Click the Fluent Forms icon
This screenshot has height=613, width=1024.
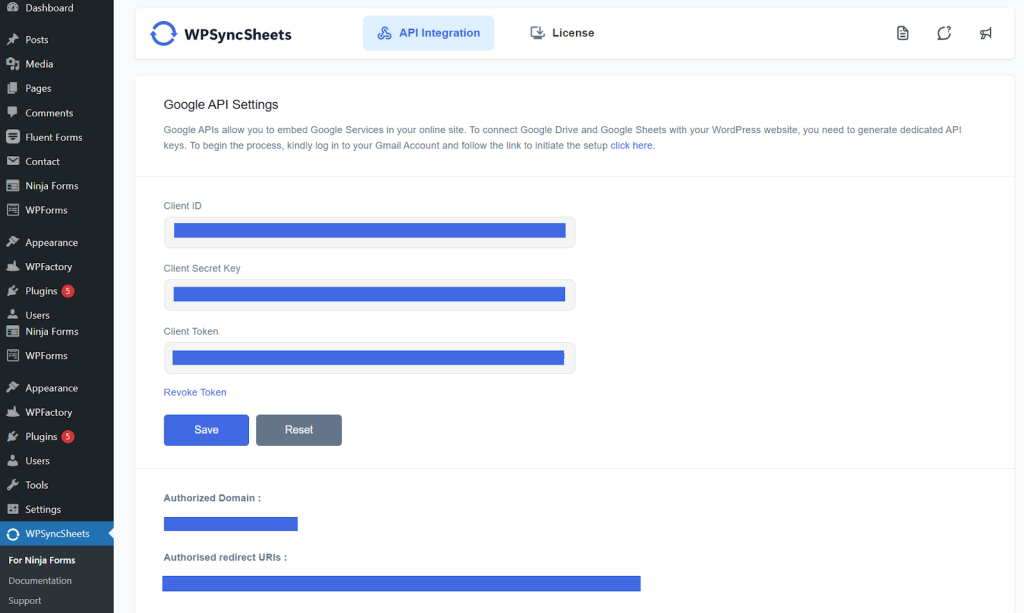pyautogui.click(x=12, y=136)
